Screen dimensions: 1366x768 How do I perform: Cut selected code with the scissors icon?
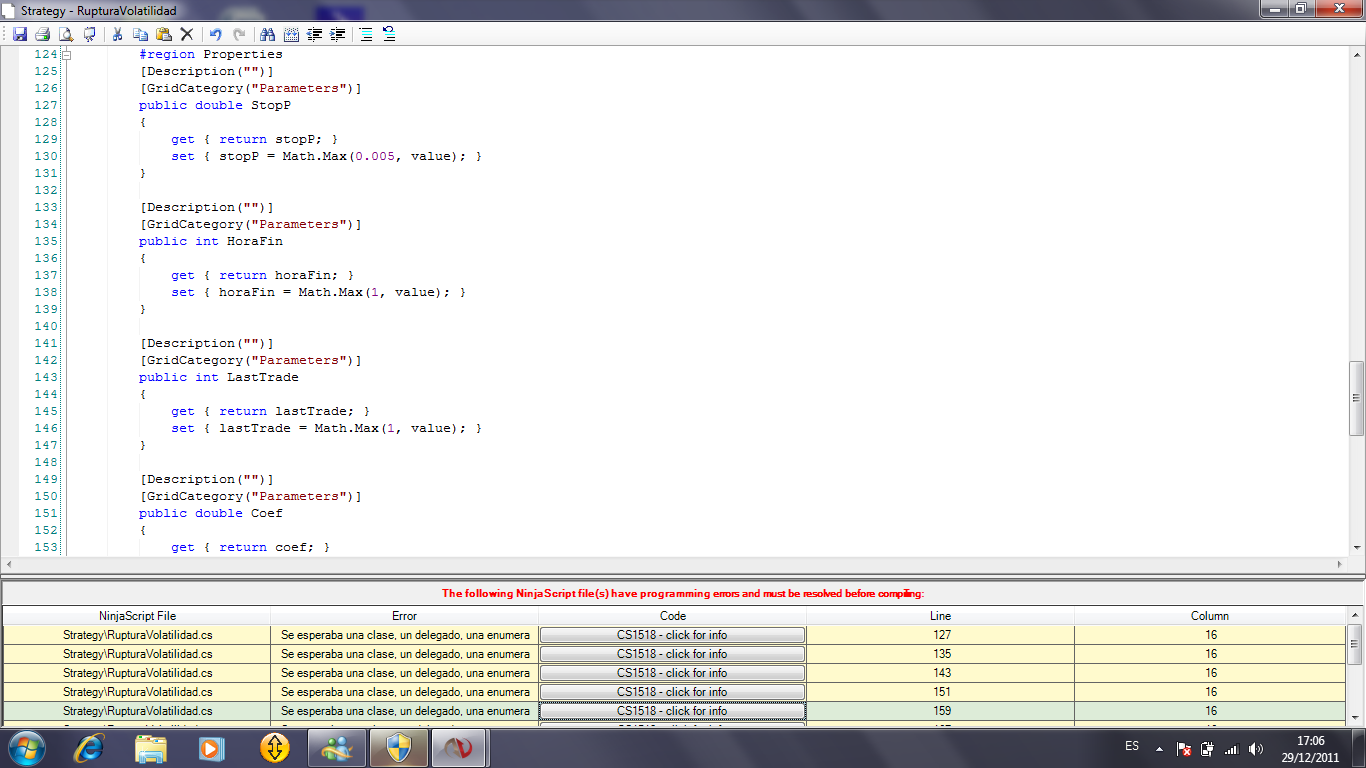pos(117,34)
